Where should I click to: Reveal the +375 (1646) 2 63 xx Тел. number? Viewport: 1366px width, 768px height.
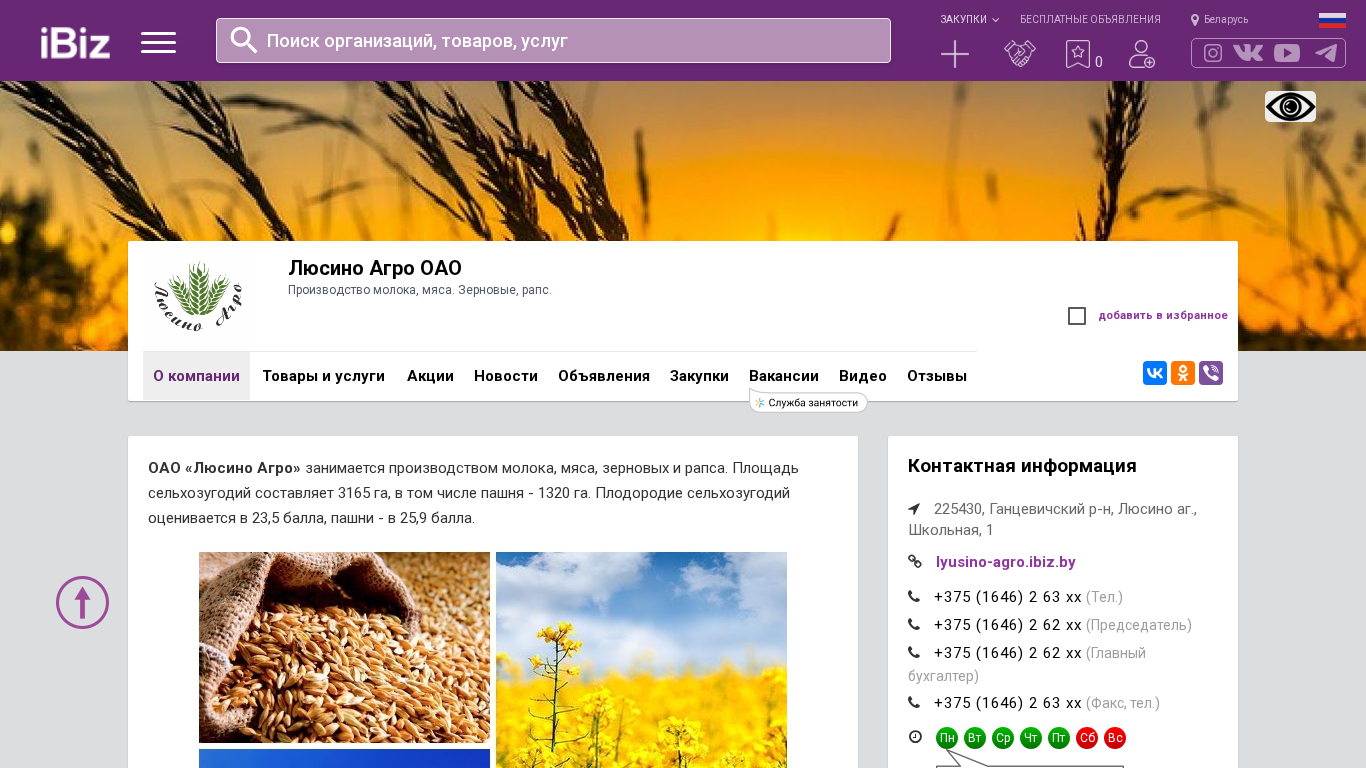[1008, 597]
